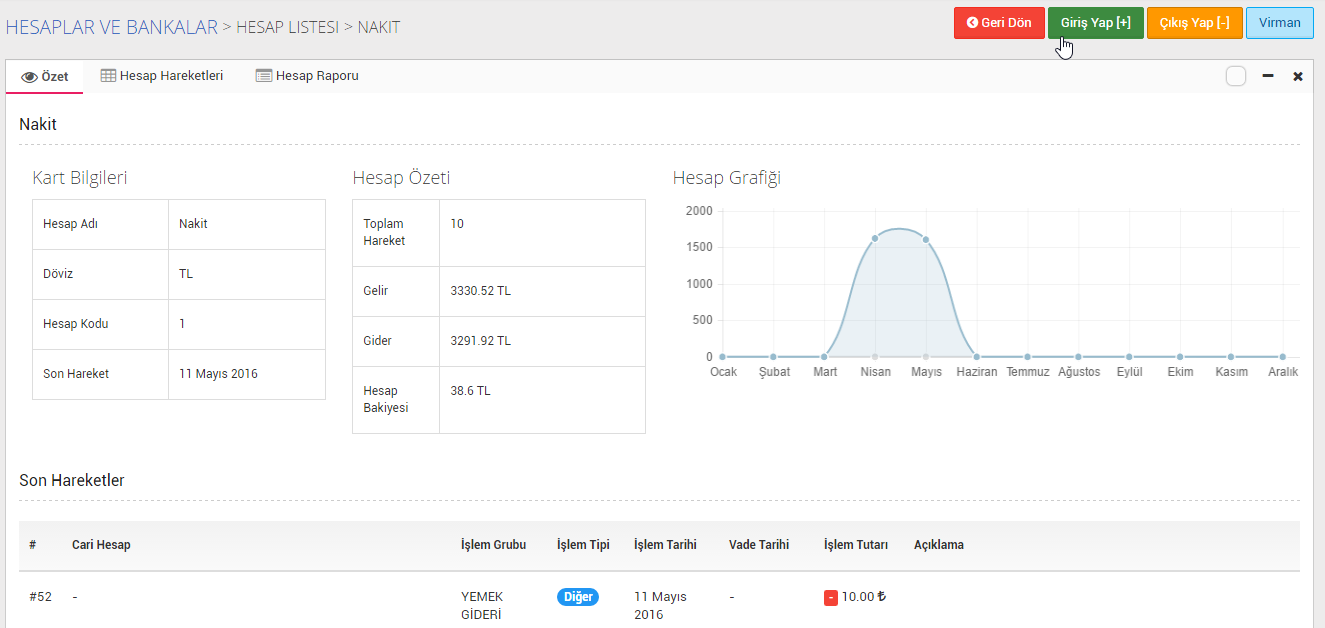Screen dimensions: 1325x628
Task: Click the İşlem Tarihi column header
Action: coord(665,545)
